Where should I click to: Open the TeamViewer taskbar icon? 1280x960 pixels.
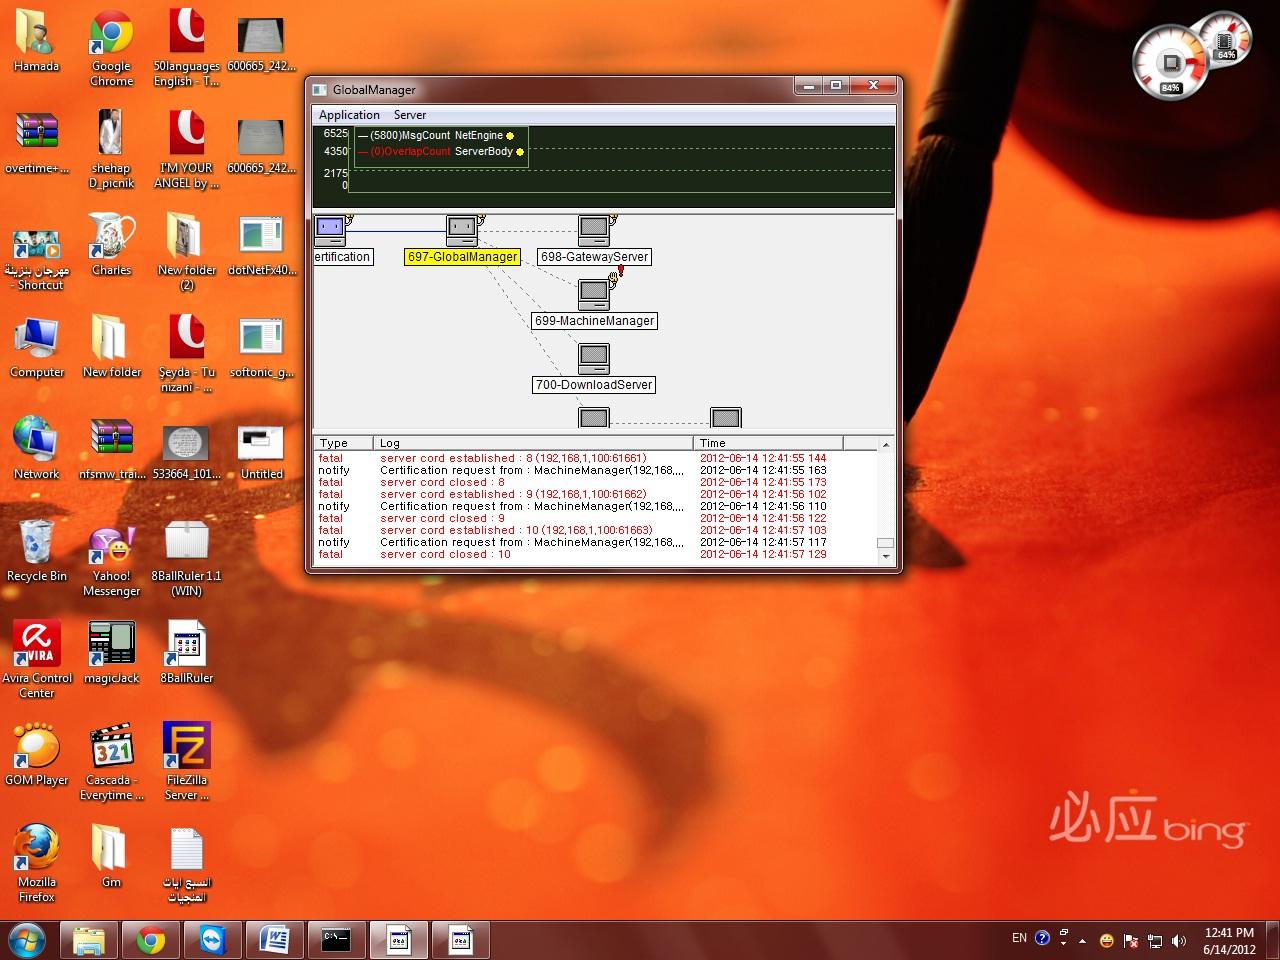click(x=212, y=940)
